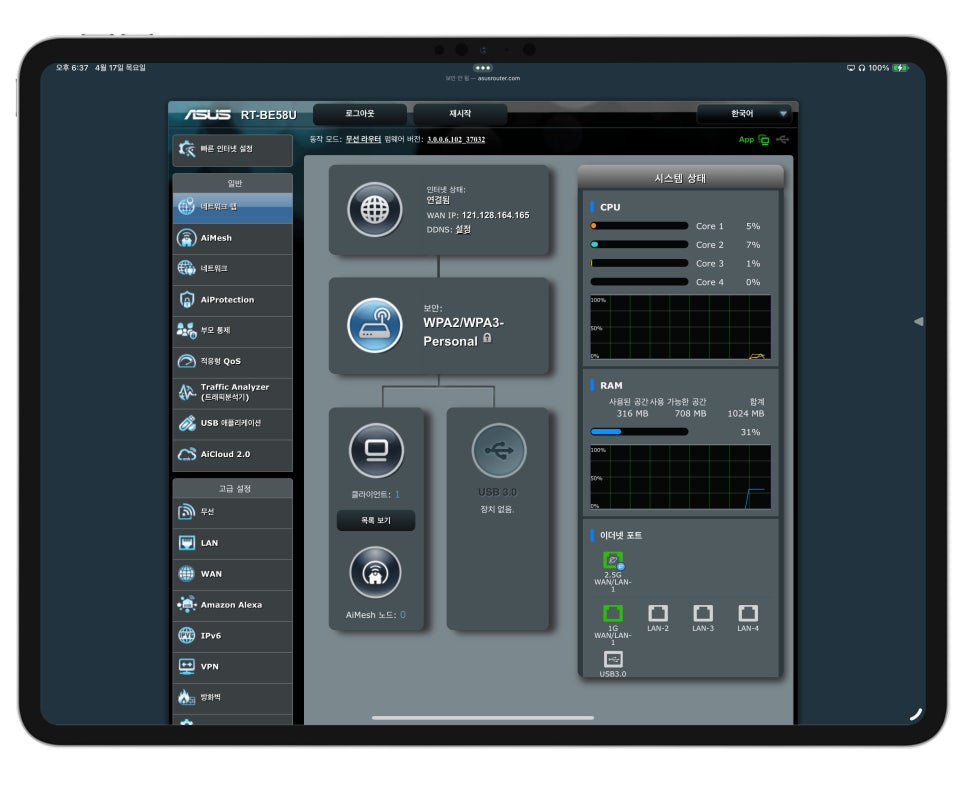Click the 무선 라우터 operation mode link
Image resolution: width=966 pixels, height=785 pixels.
pos(363,140)
